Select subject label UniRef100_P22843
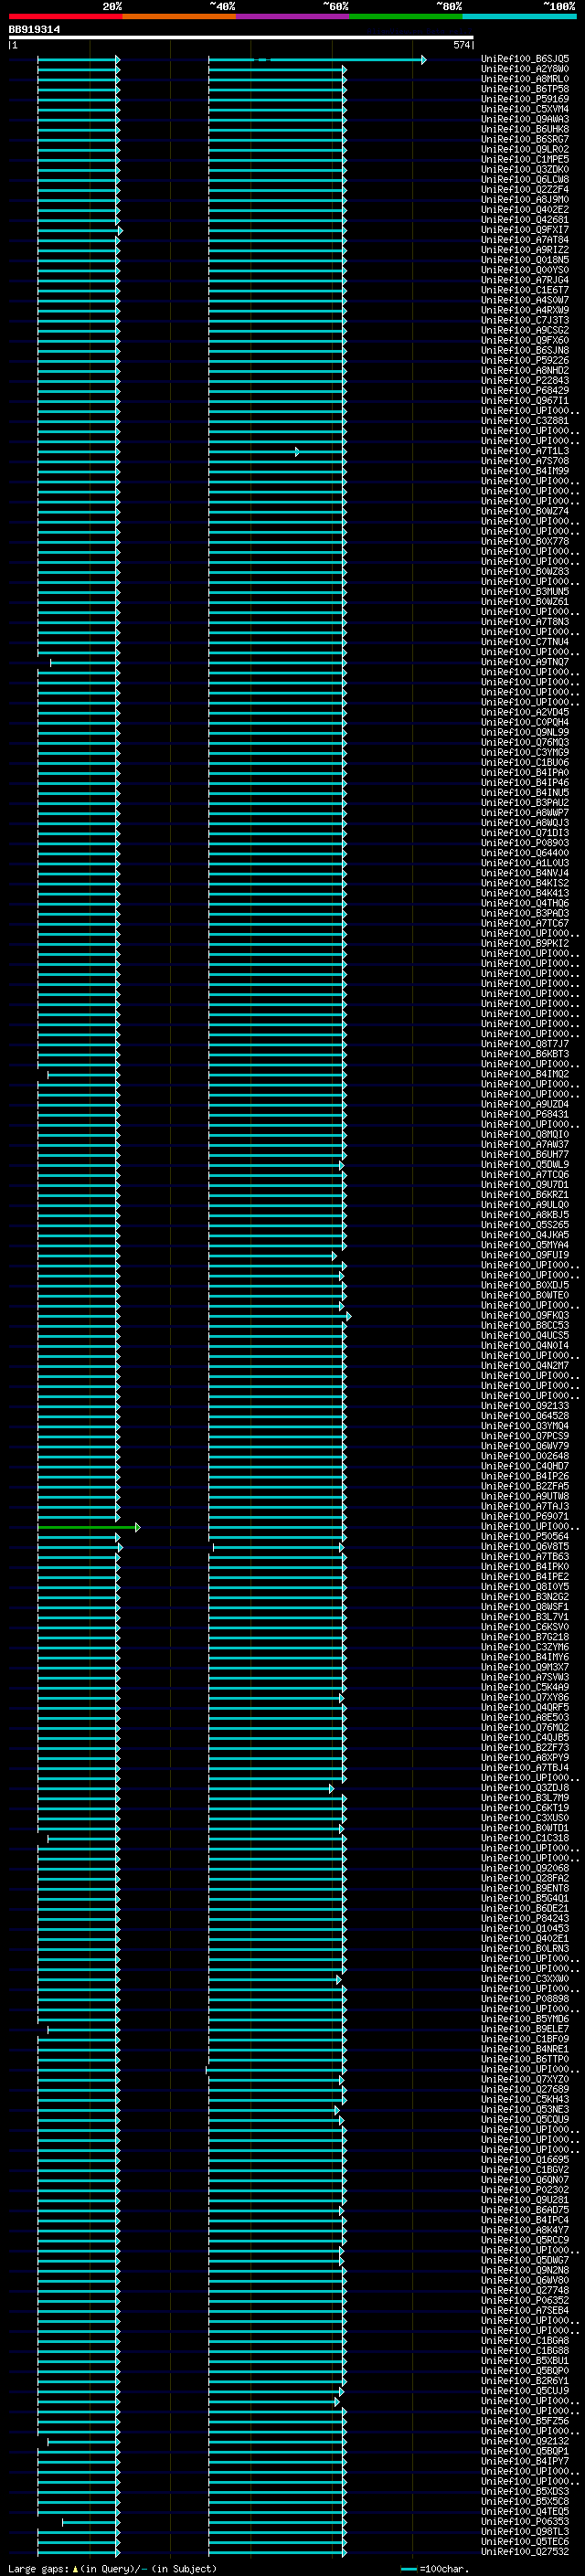 525,381
